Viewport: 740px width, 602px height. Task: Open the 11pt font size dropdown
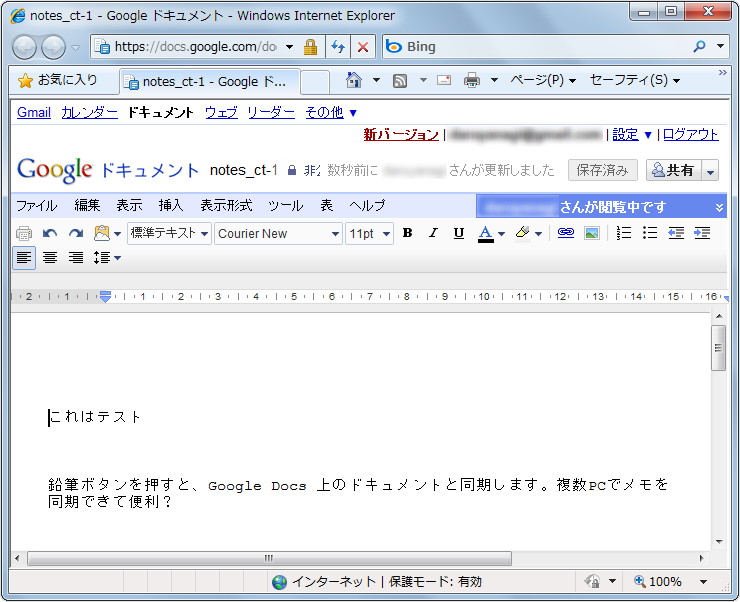pos(370,233)
